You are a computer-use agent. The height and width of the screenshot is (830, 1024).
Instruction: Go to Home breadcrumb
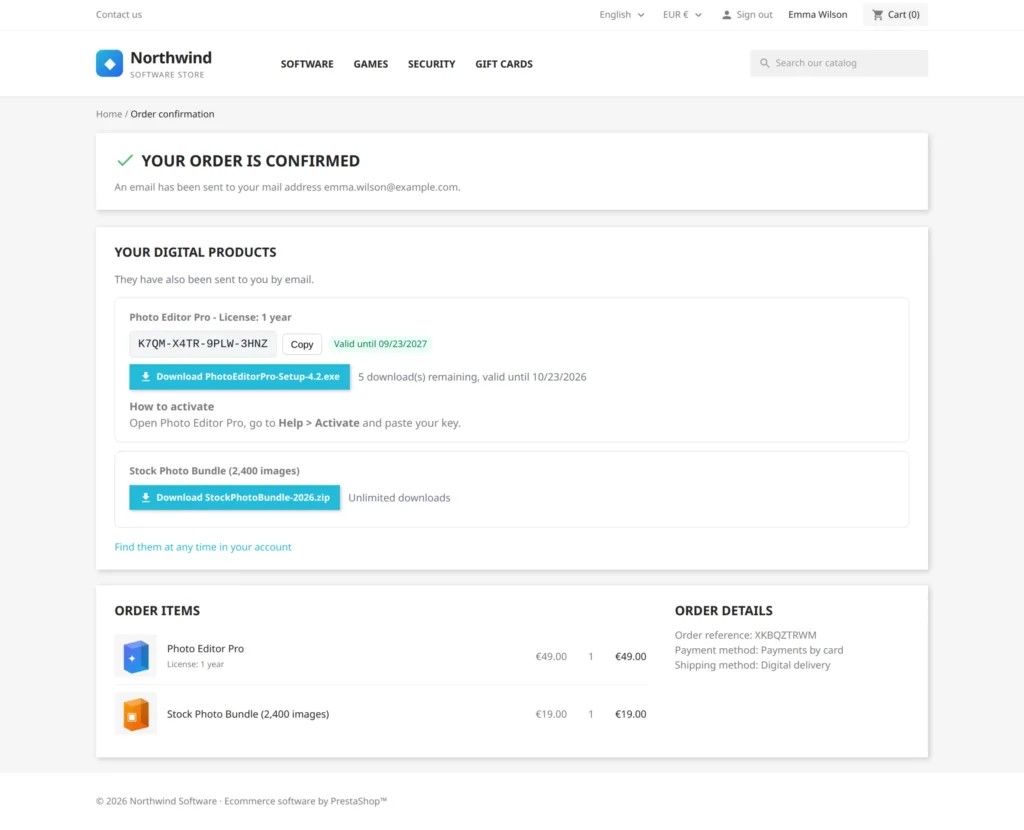pos(109,114)
